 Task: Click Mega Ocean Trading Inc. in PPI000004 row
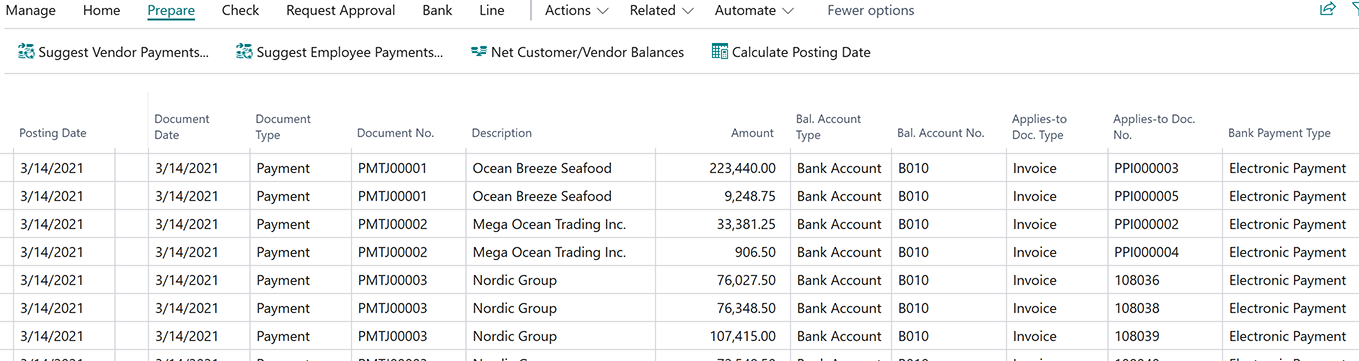(549, 252)
